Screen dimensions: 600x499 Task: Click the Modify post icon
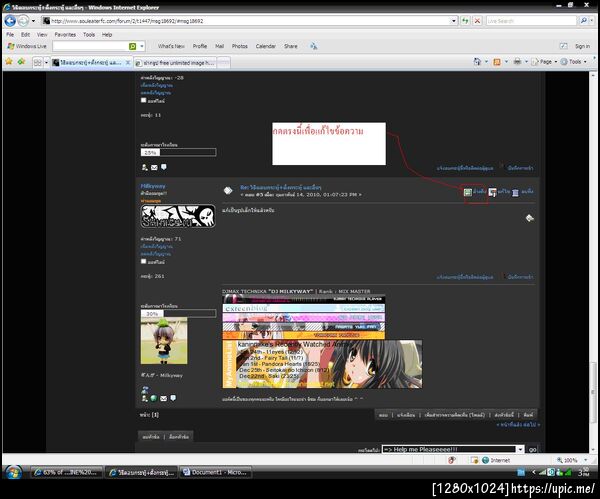pos(492,192)
